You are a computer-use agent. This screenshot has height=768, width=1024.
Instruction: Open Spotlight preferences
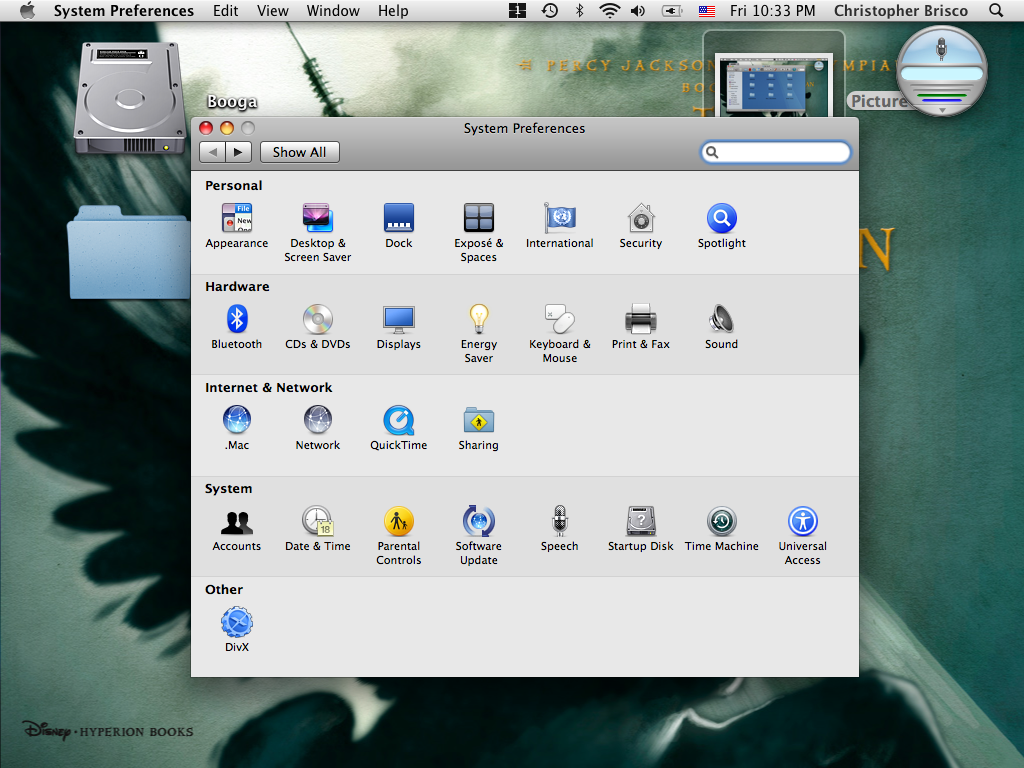click(x=721, y=218)
